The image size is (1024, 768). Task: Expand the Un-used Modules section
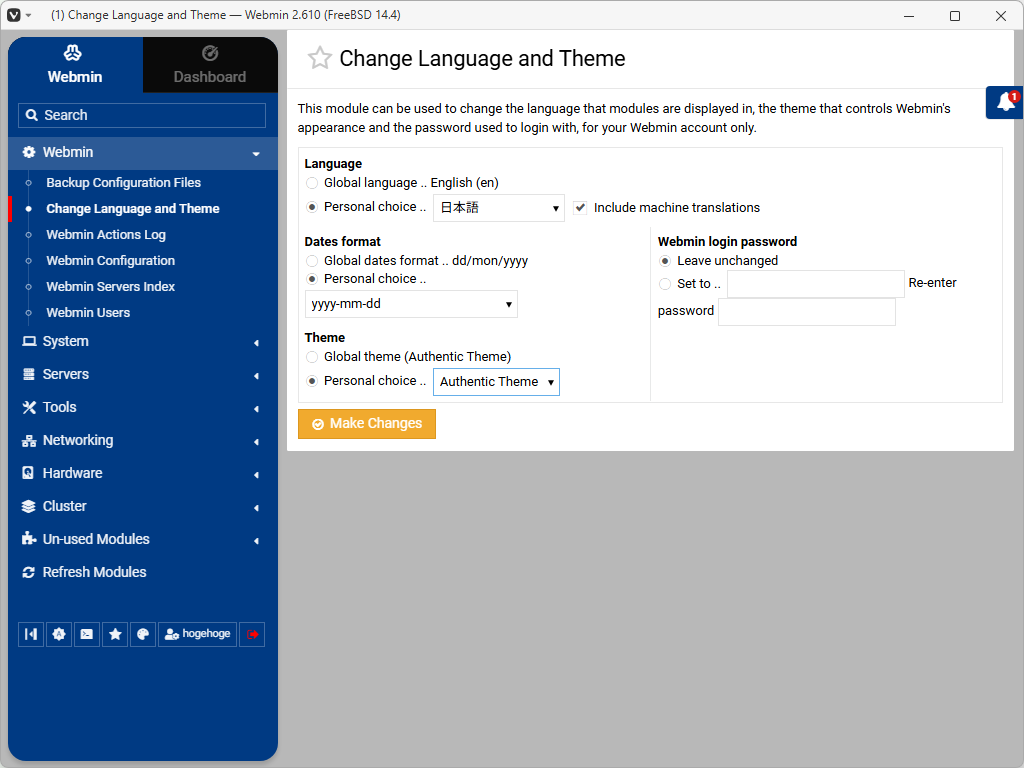(x=256, y=540)
